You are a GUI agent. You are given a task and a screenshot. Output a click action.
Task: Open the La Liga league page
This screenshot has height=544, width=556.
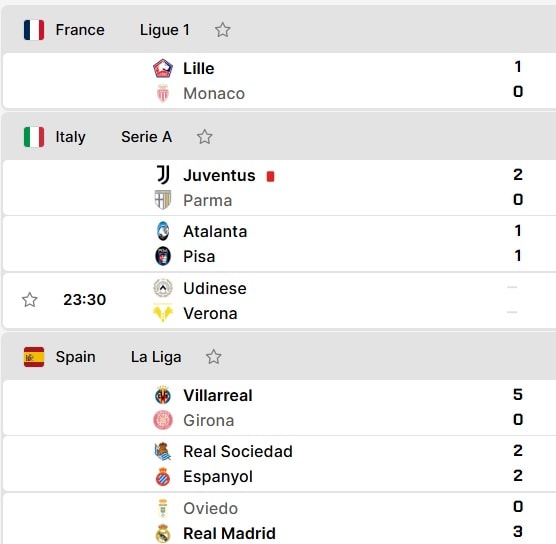tap(156, 357)
